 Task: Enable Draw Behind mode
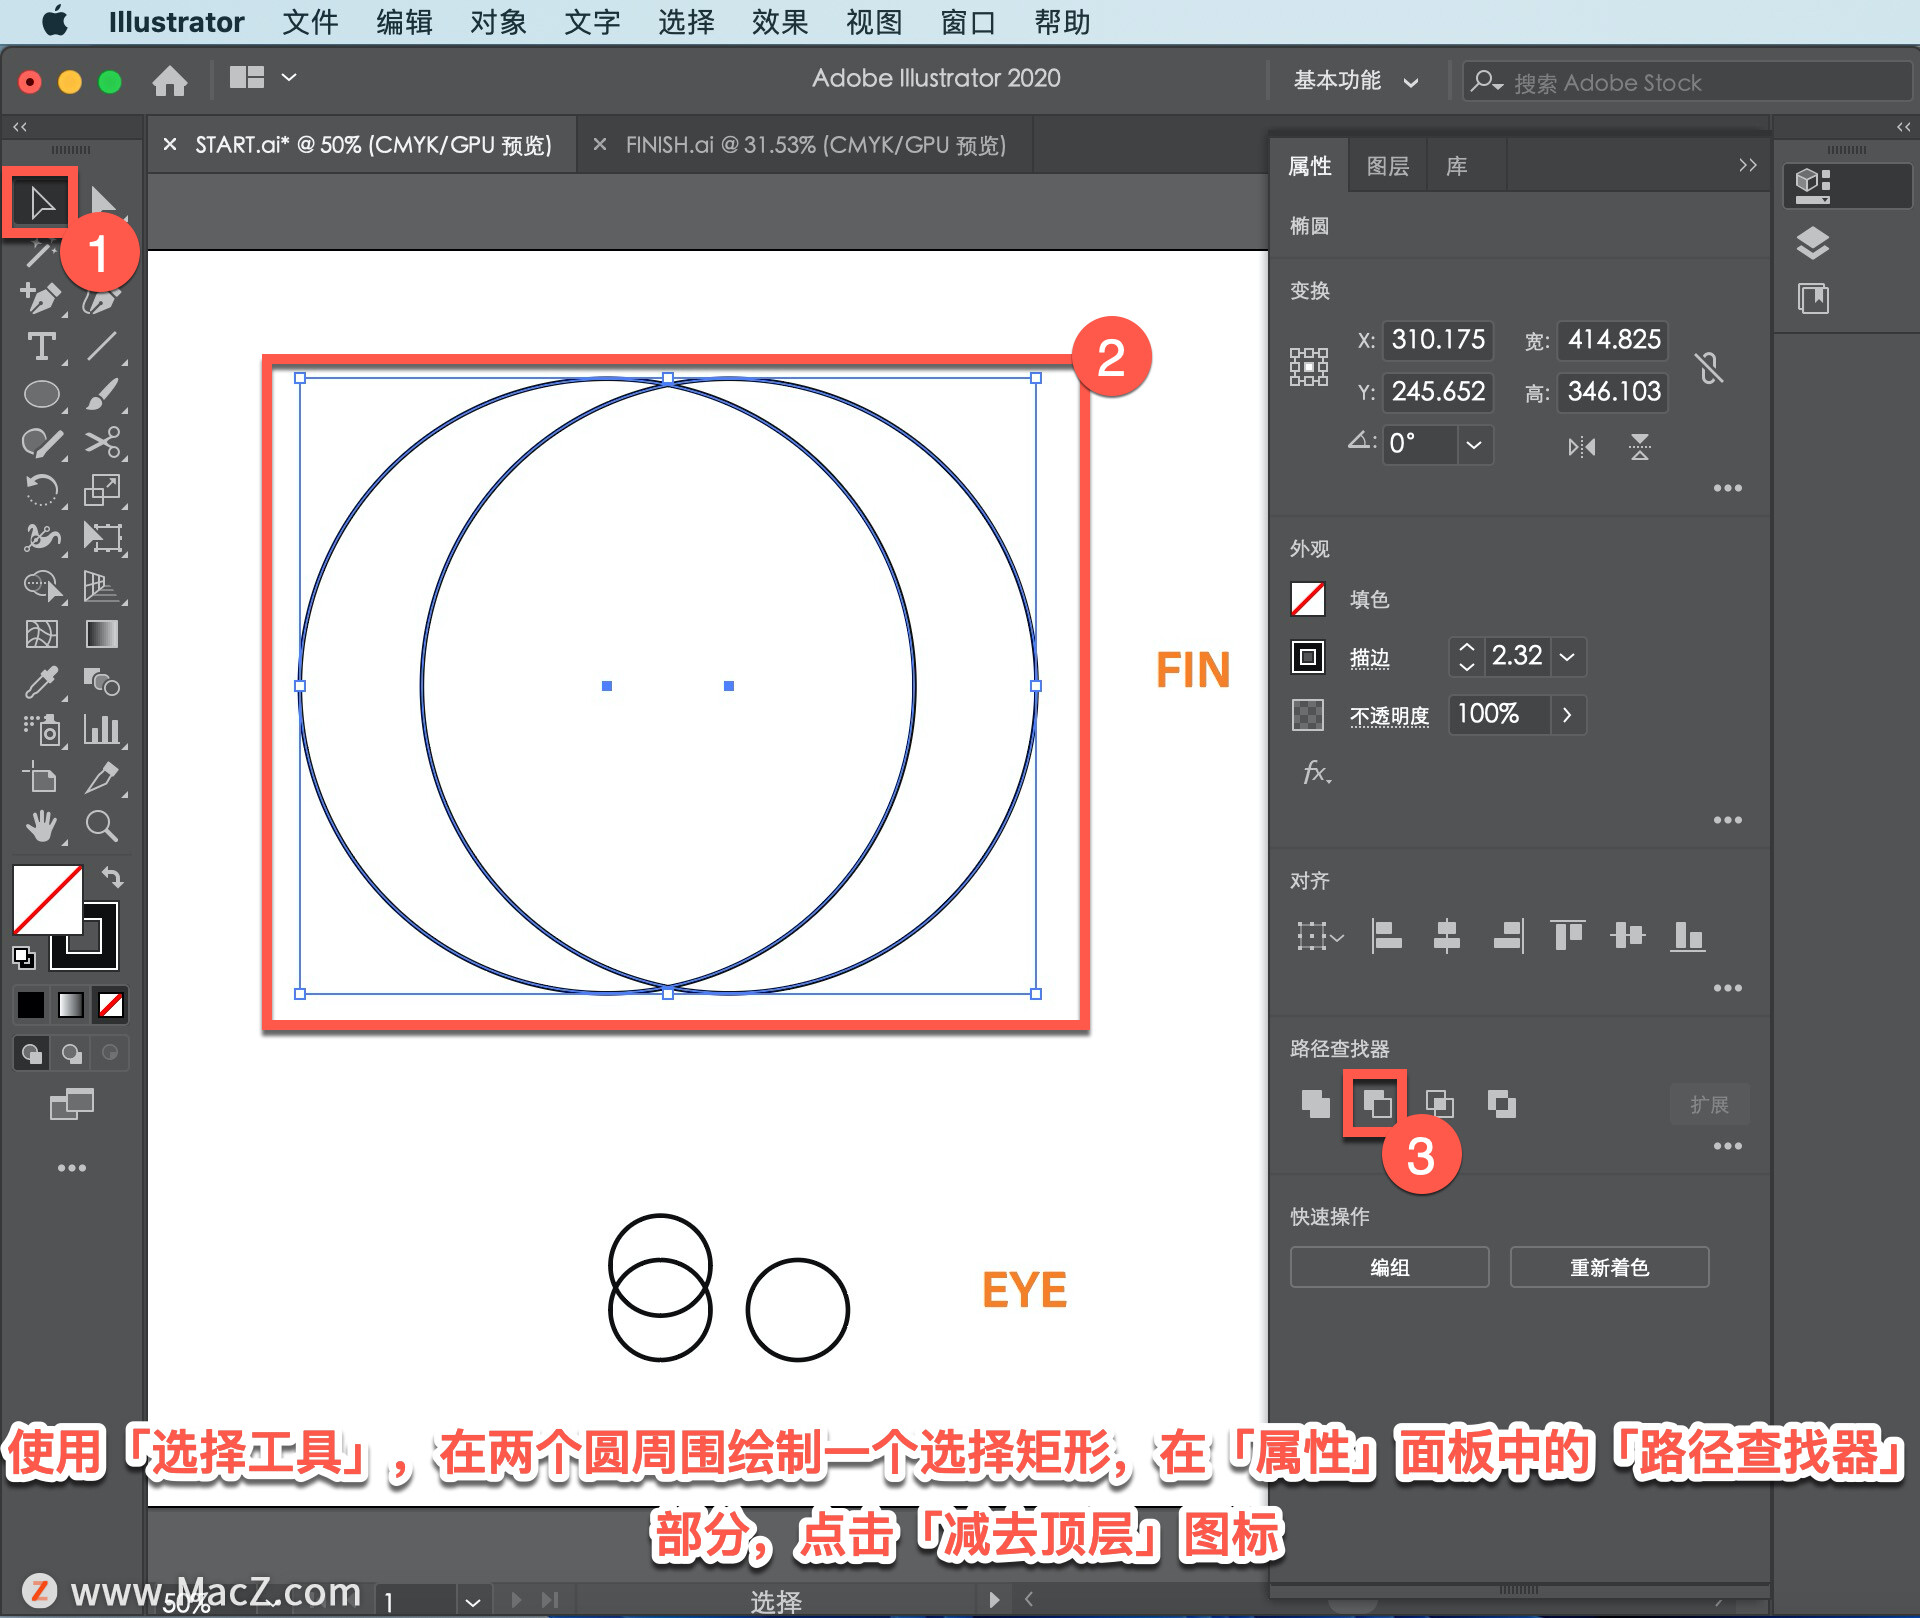click(71, 1053)
